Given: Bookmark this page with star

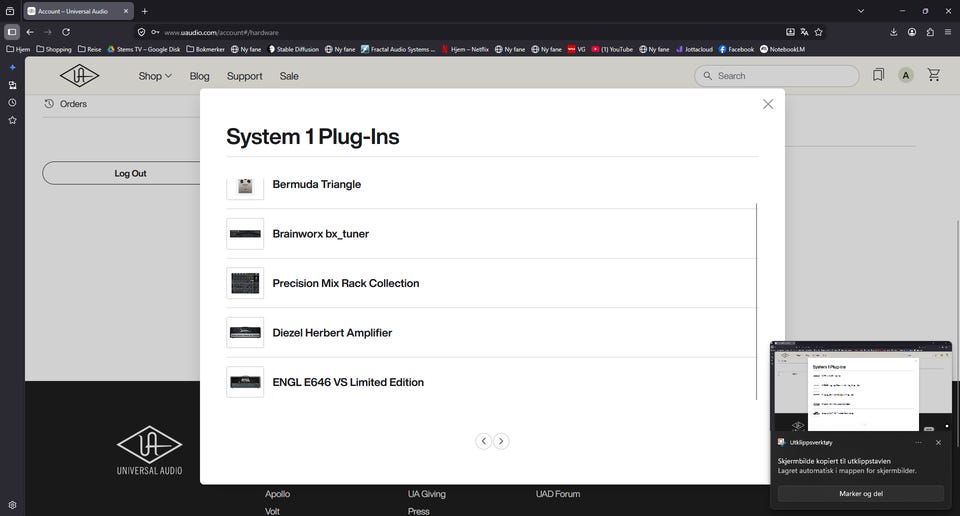Looking at the screenshot, I should (x=819, y=32).
